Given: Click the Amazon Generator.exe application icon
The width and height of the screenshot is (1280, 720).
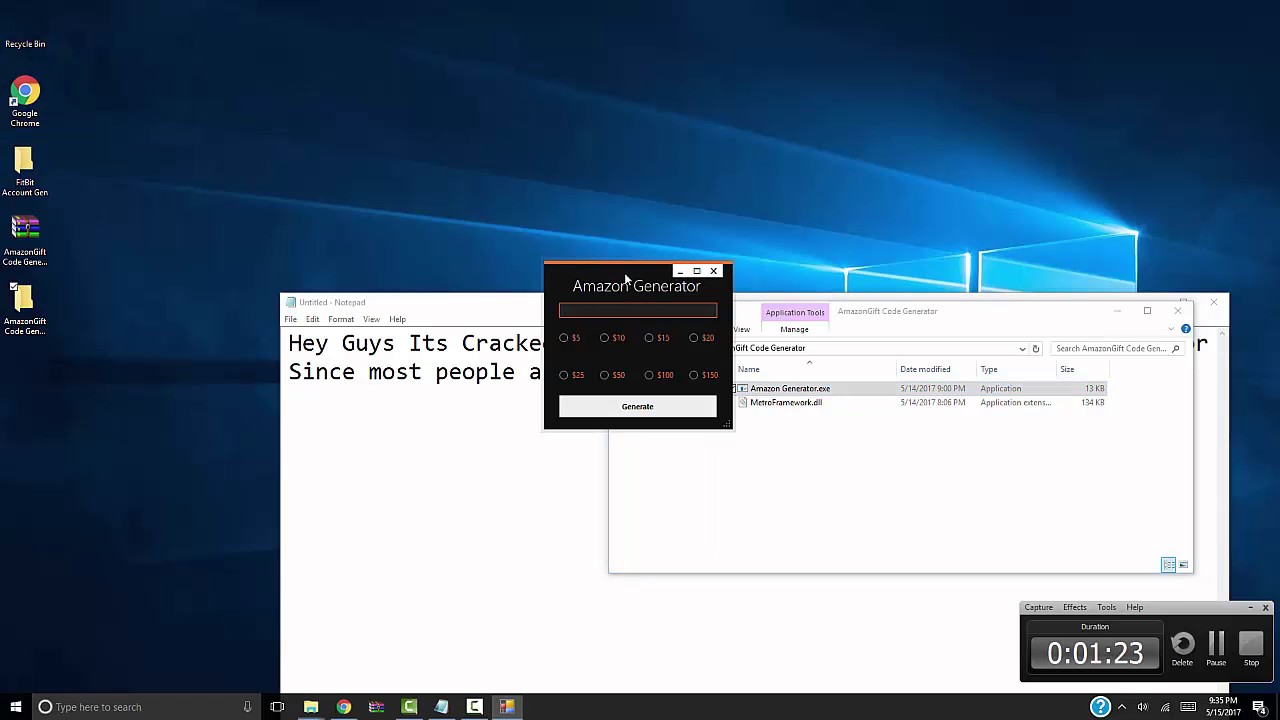Looking at the screenshot, I should [x=742, y=388].
